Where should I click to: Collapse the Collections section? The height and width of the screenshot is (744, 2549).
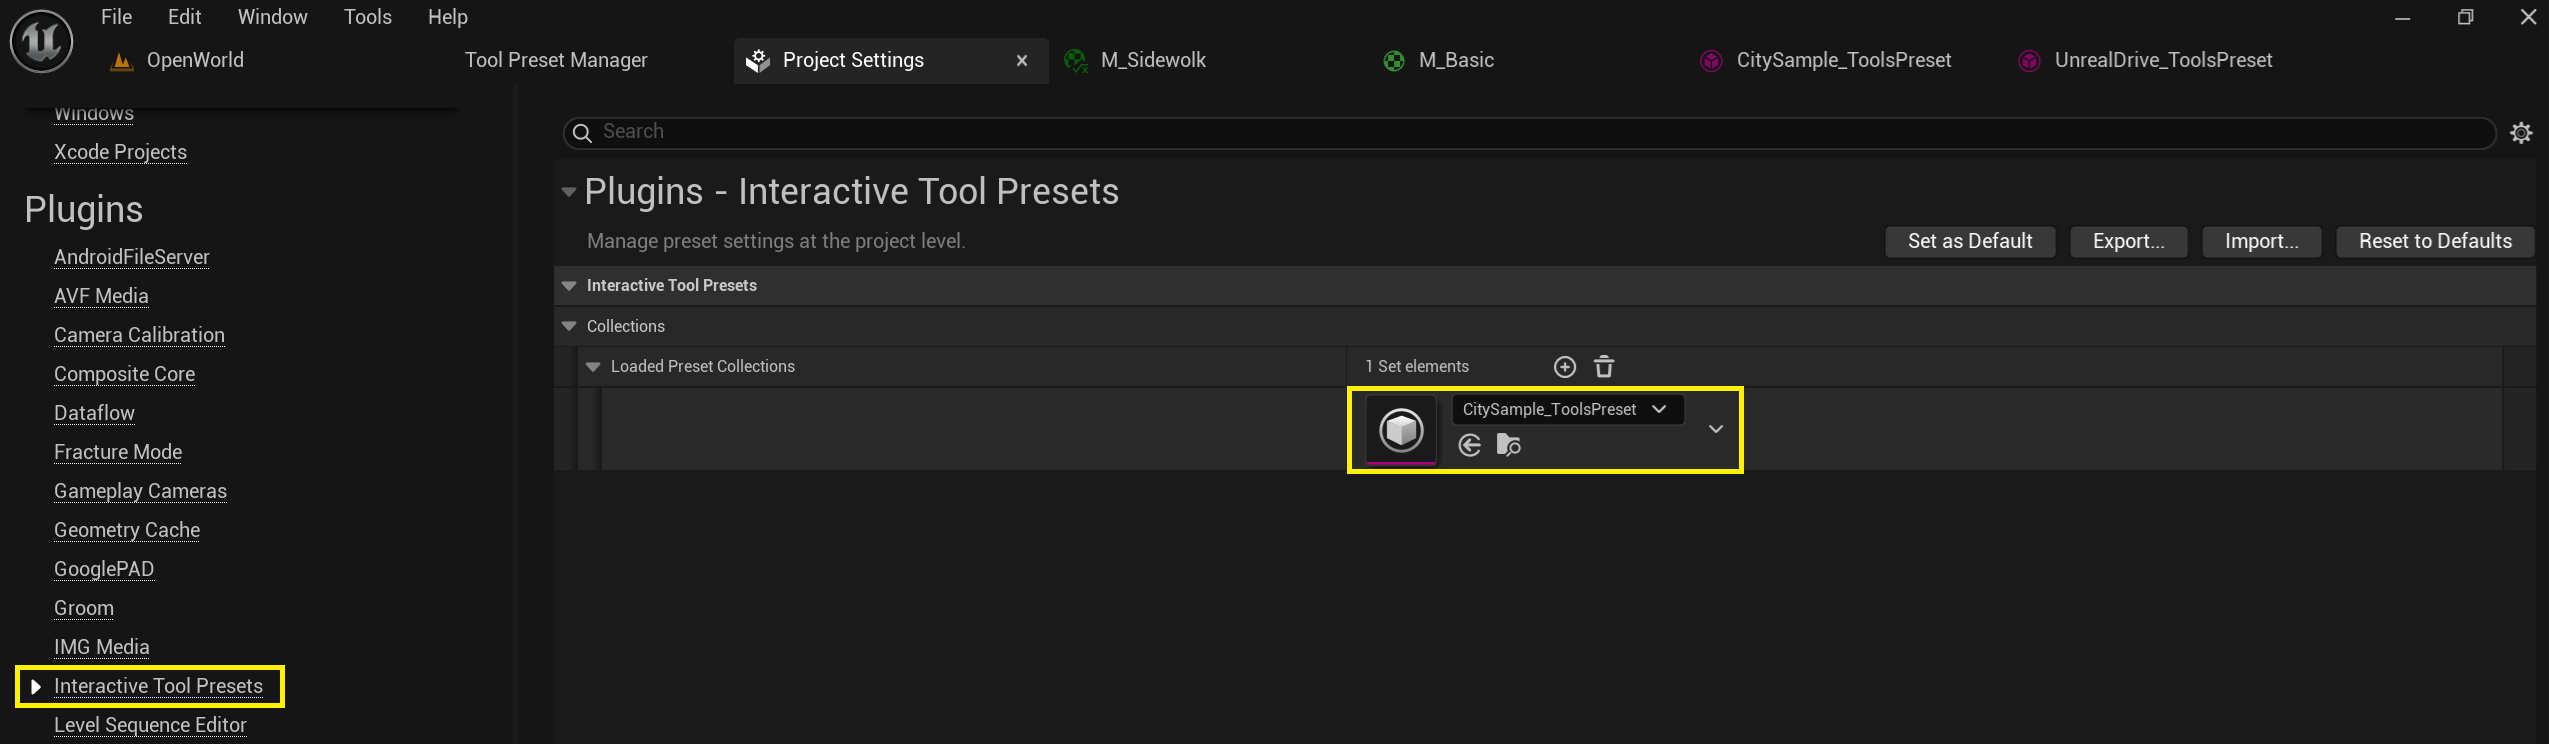pos(569,326)
